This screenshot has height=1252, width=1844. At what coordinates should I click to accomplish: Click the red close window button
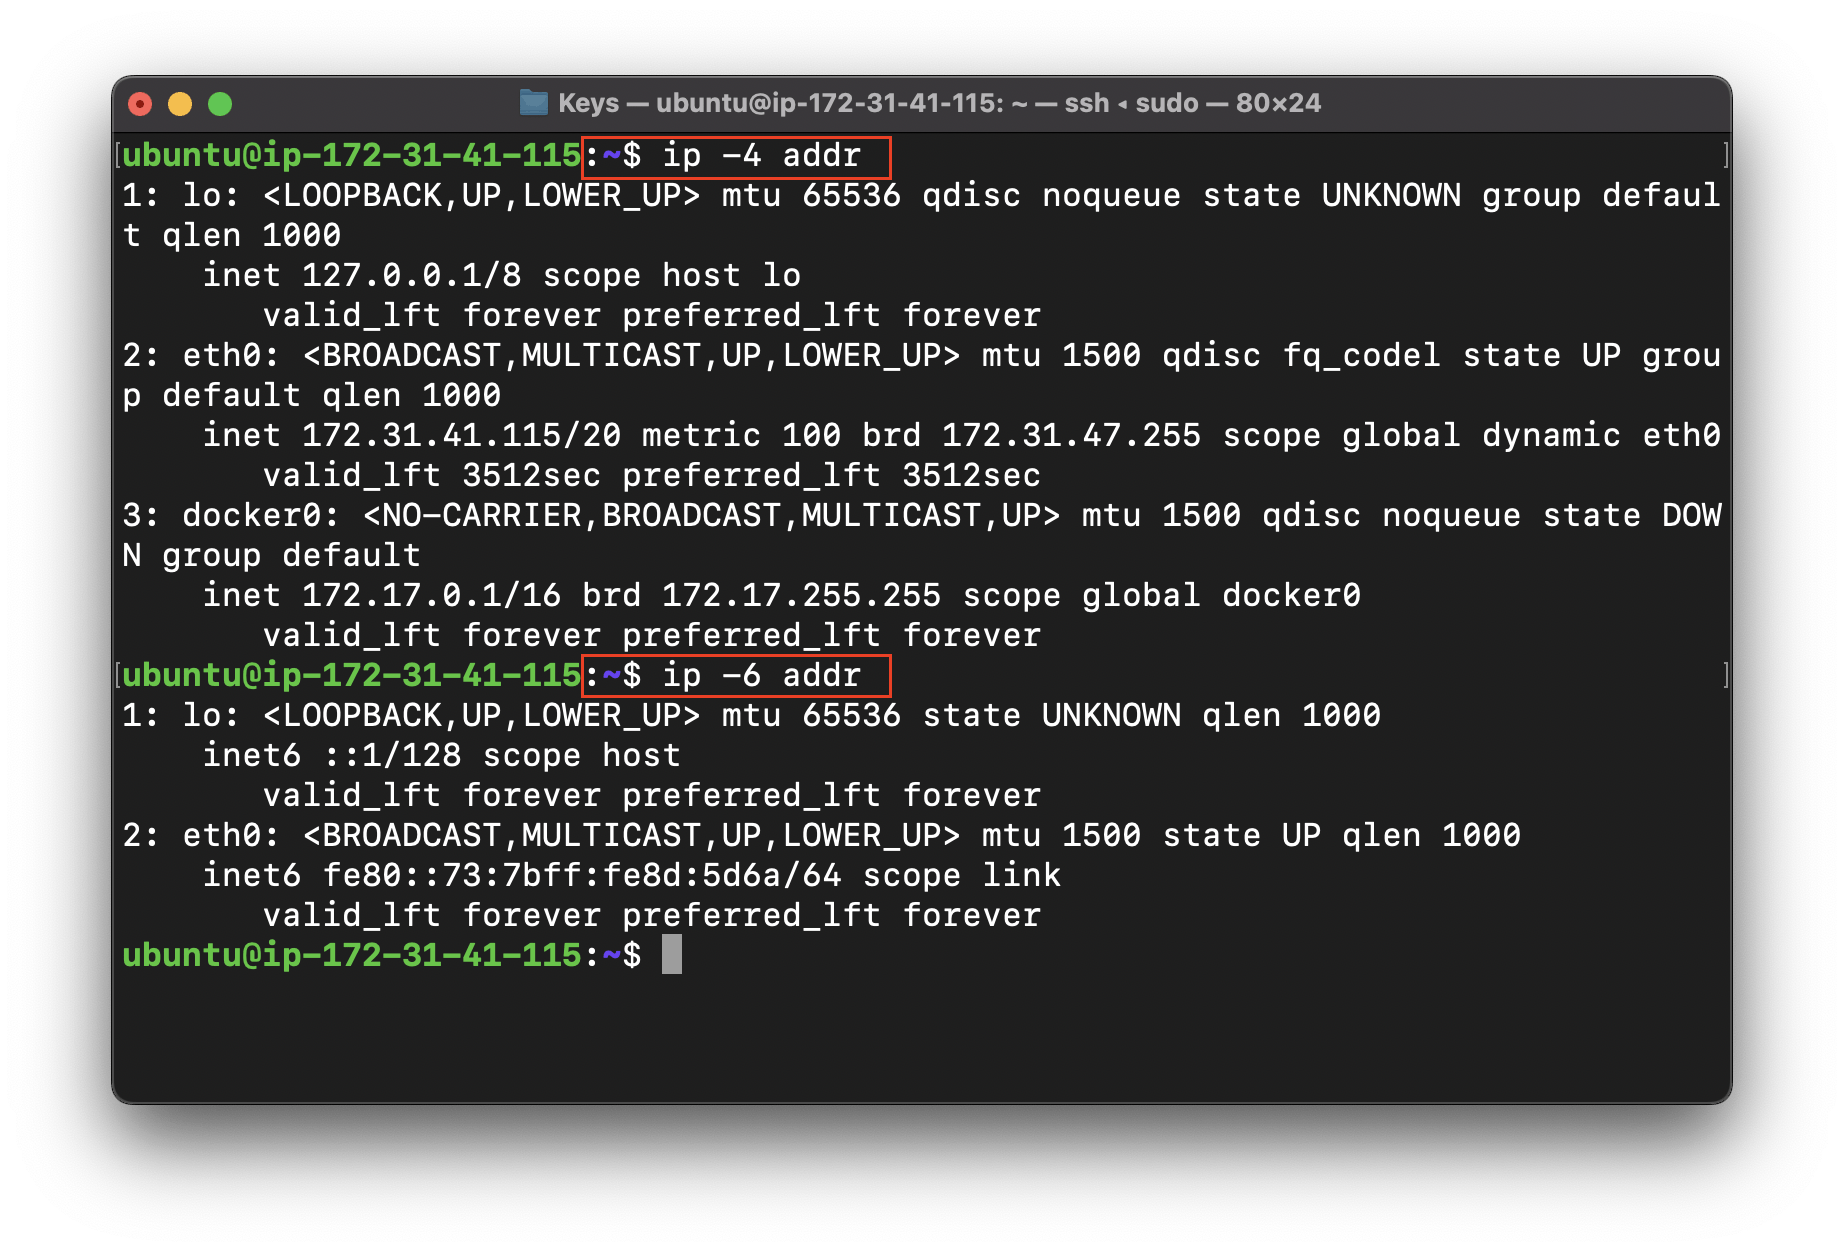pyautogui.click(x=141, y=104)
